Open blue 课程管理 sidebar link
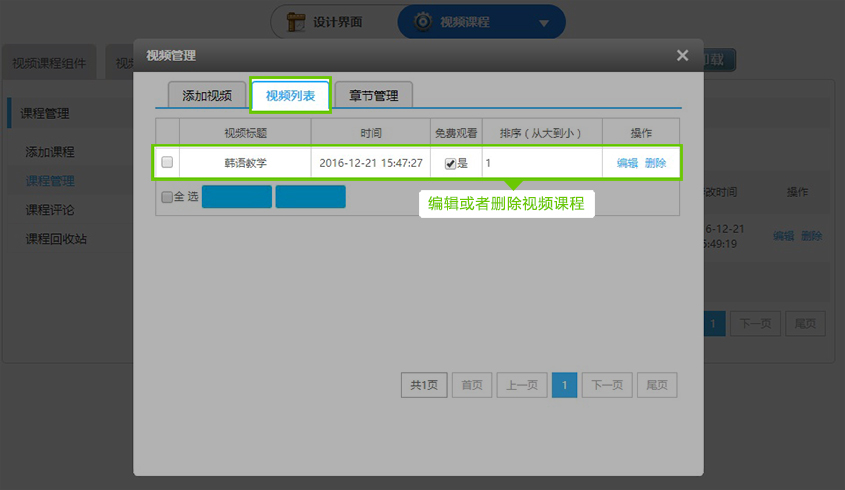 point(50,181)
